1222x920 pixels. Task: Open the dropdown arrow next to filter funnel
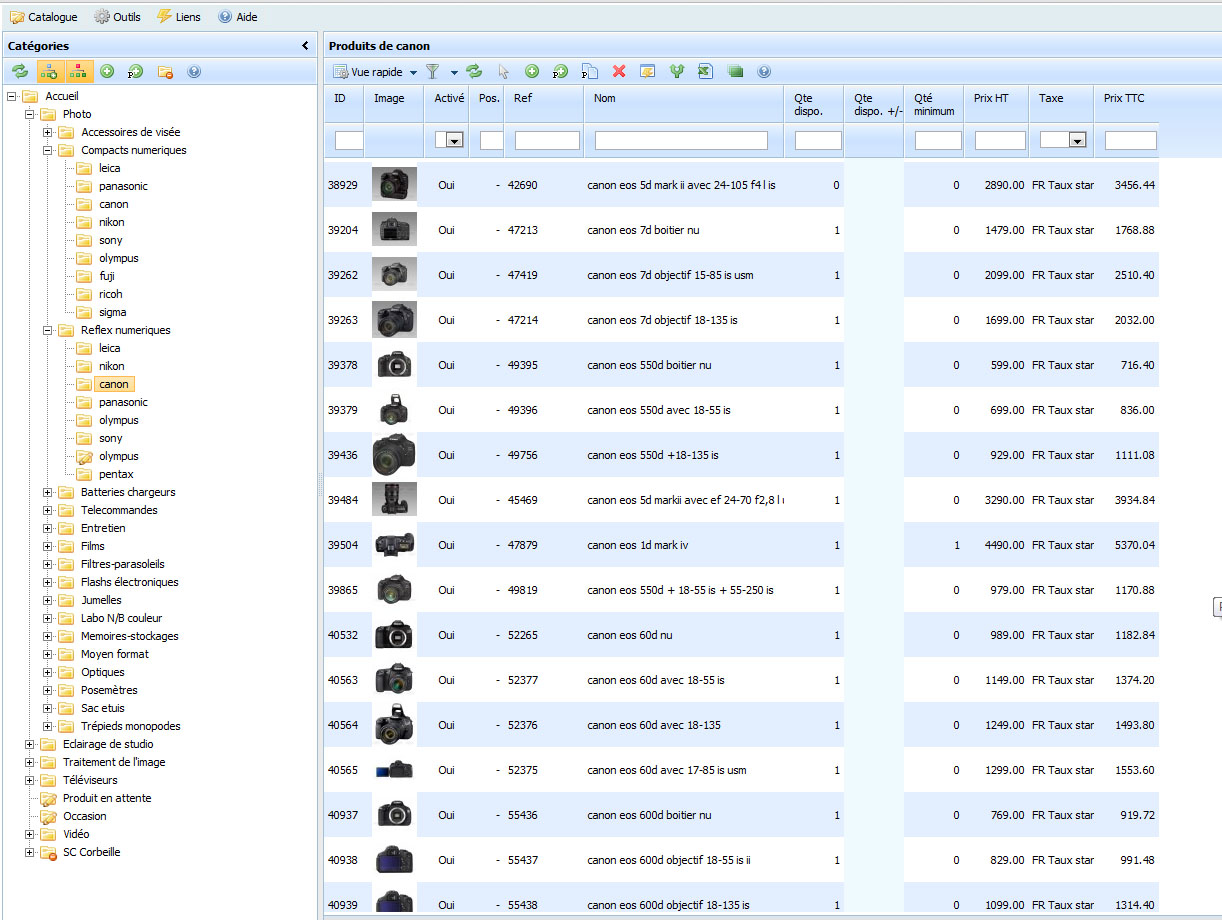pyautogui.click(x=454, y=72)
